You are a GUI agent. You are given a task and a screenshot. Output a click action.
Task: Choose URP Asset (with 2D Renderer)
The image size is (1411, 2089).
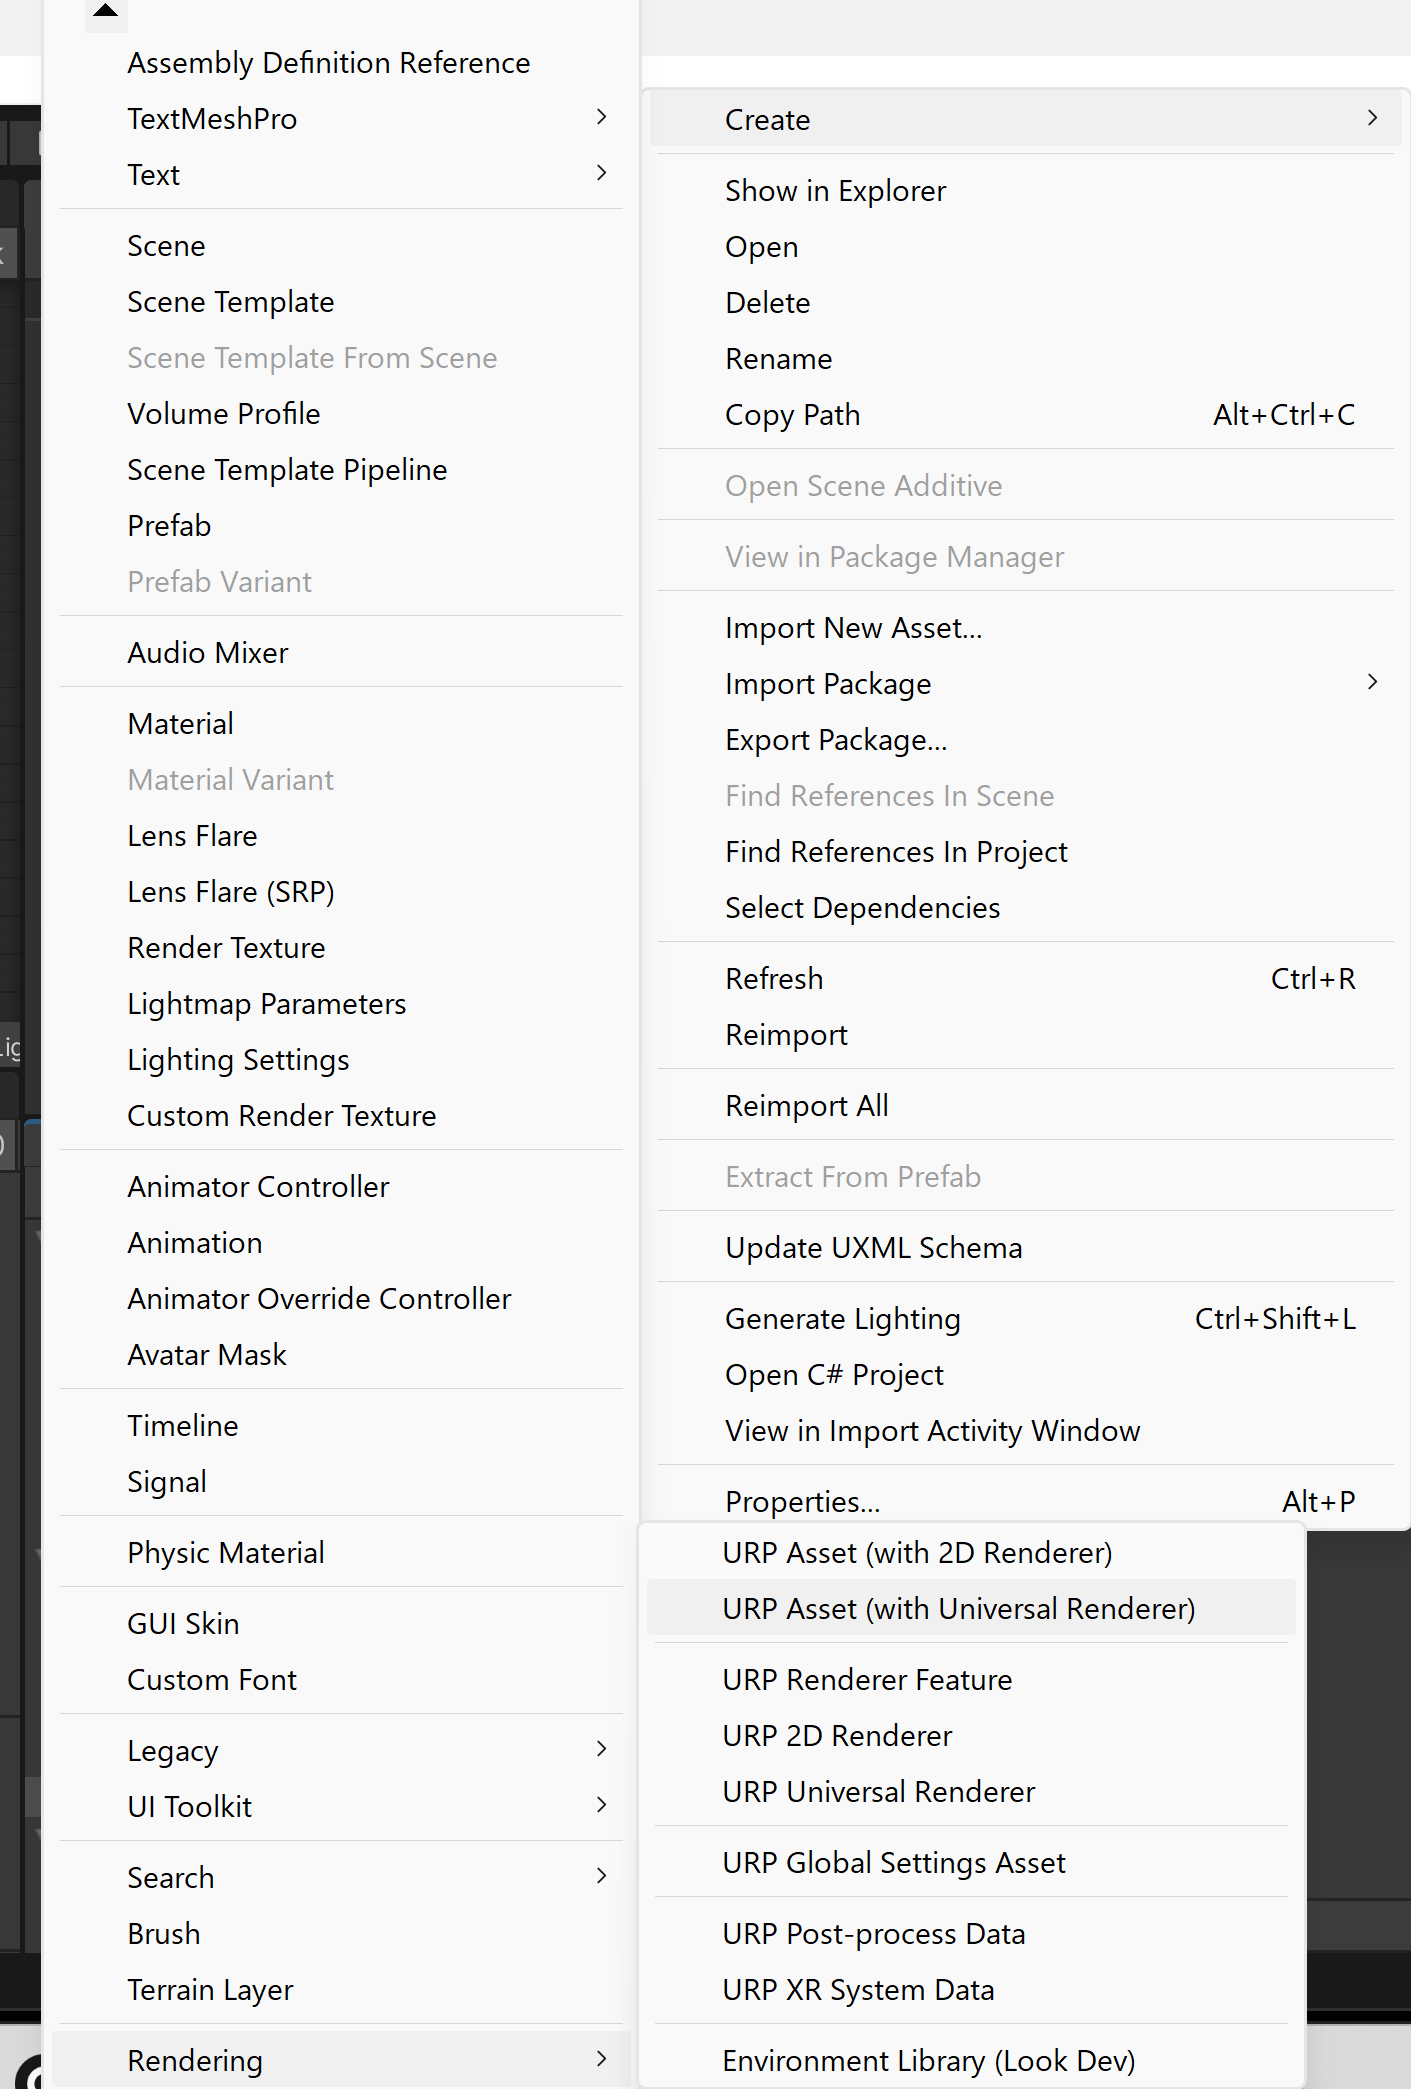[x=917, y=1552]
